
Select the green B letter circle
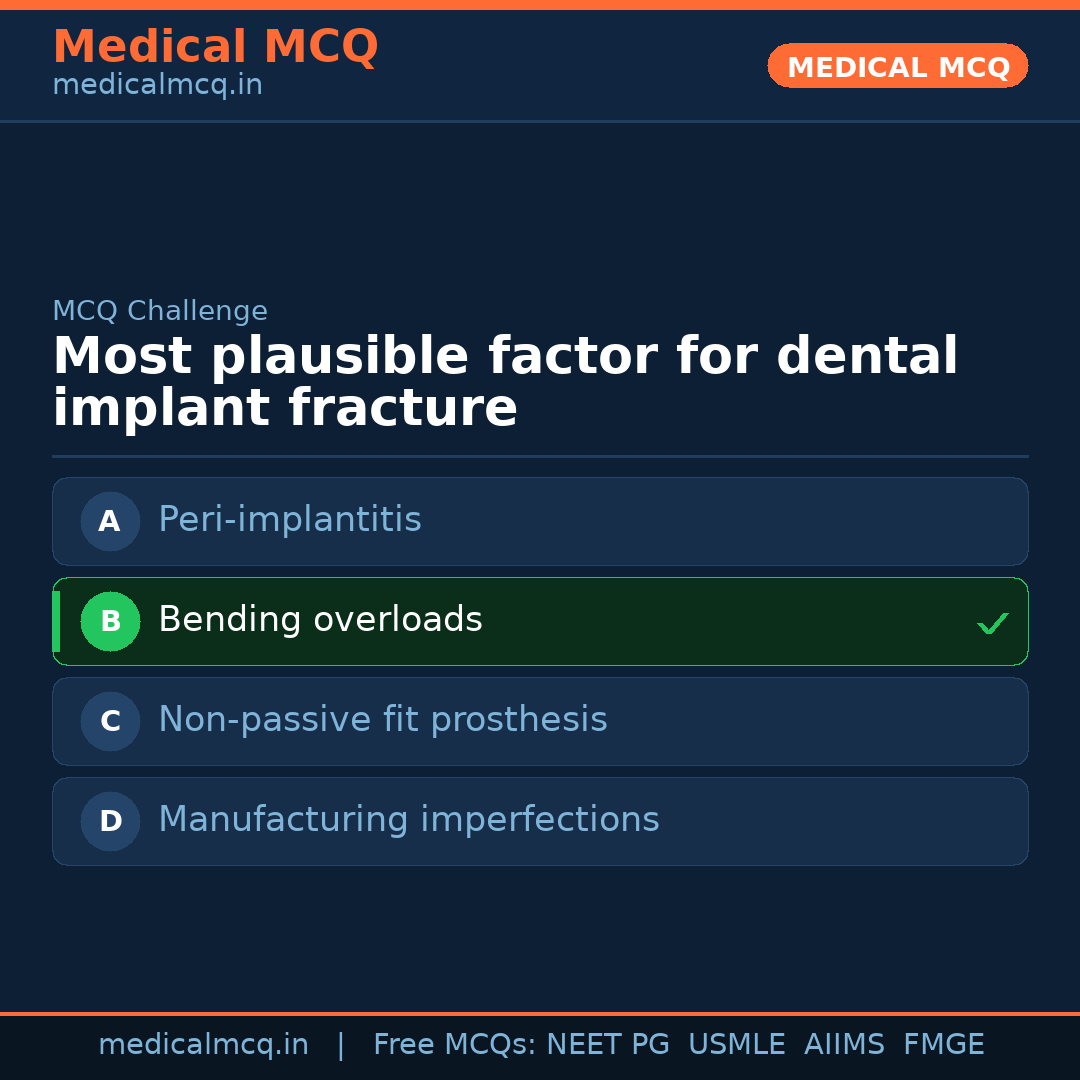point(110,621)
